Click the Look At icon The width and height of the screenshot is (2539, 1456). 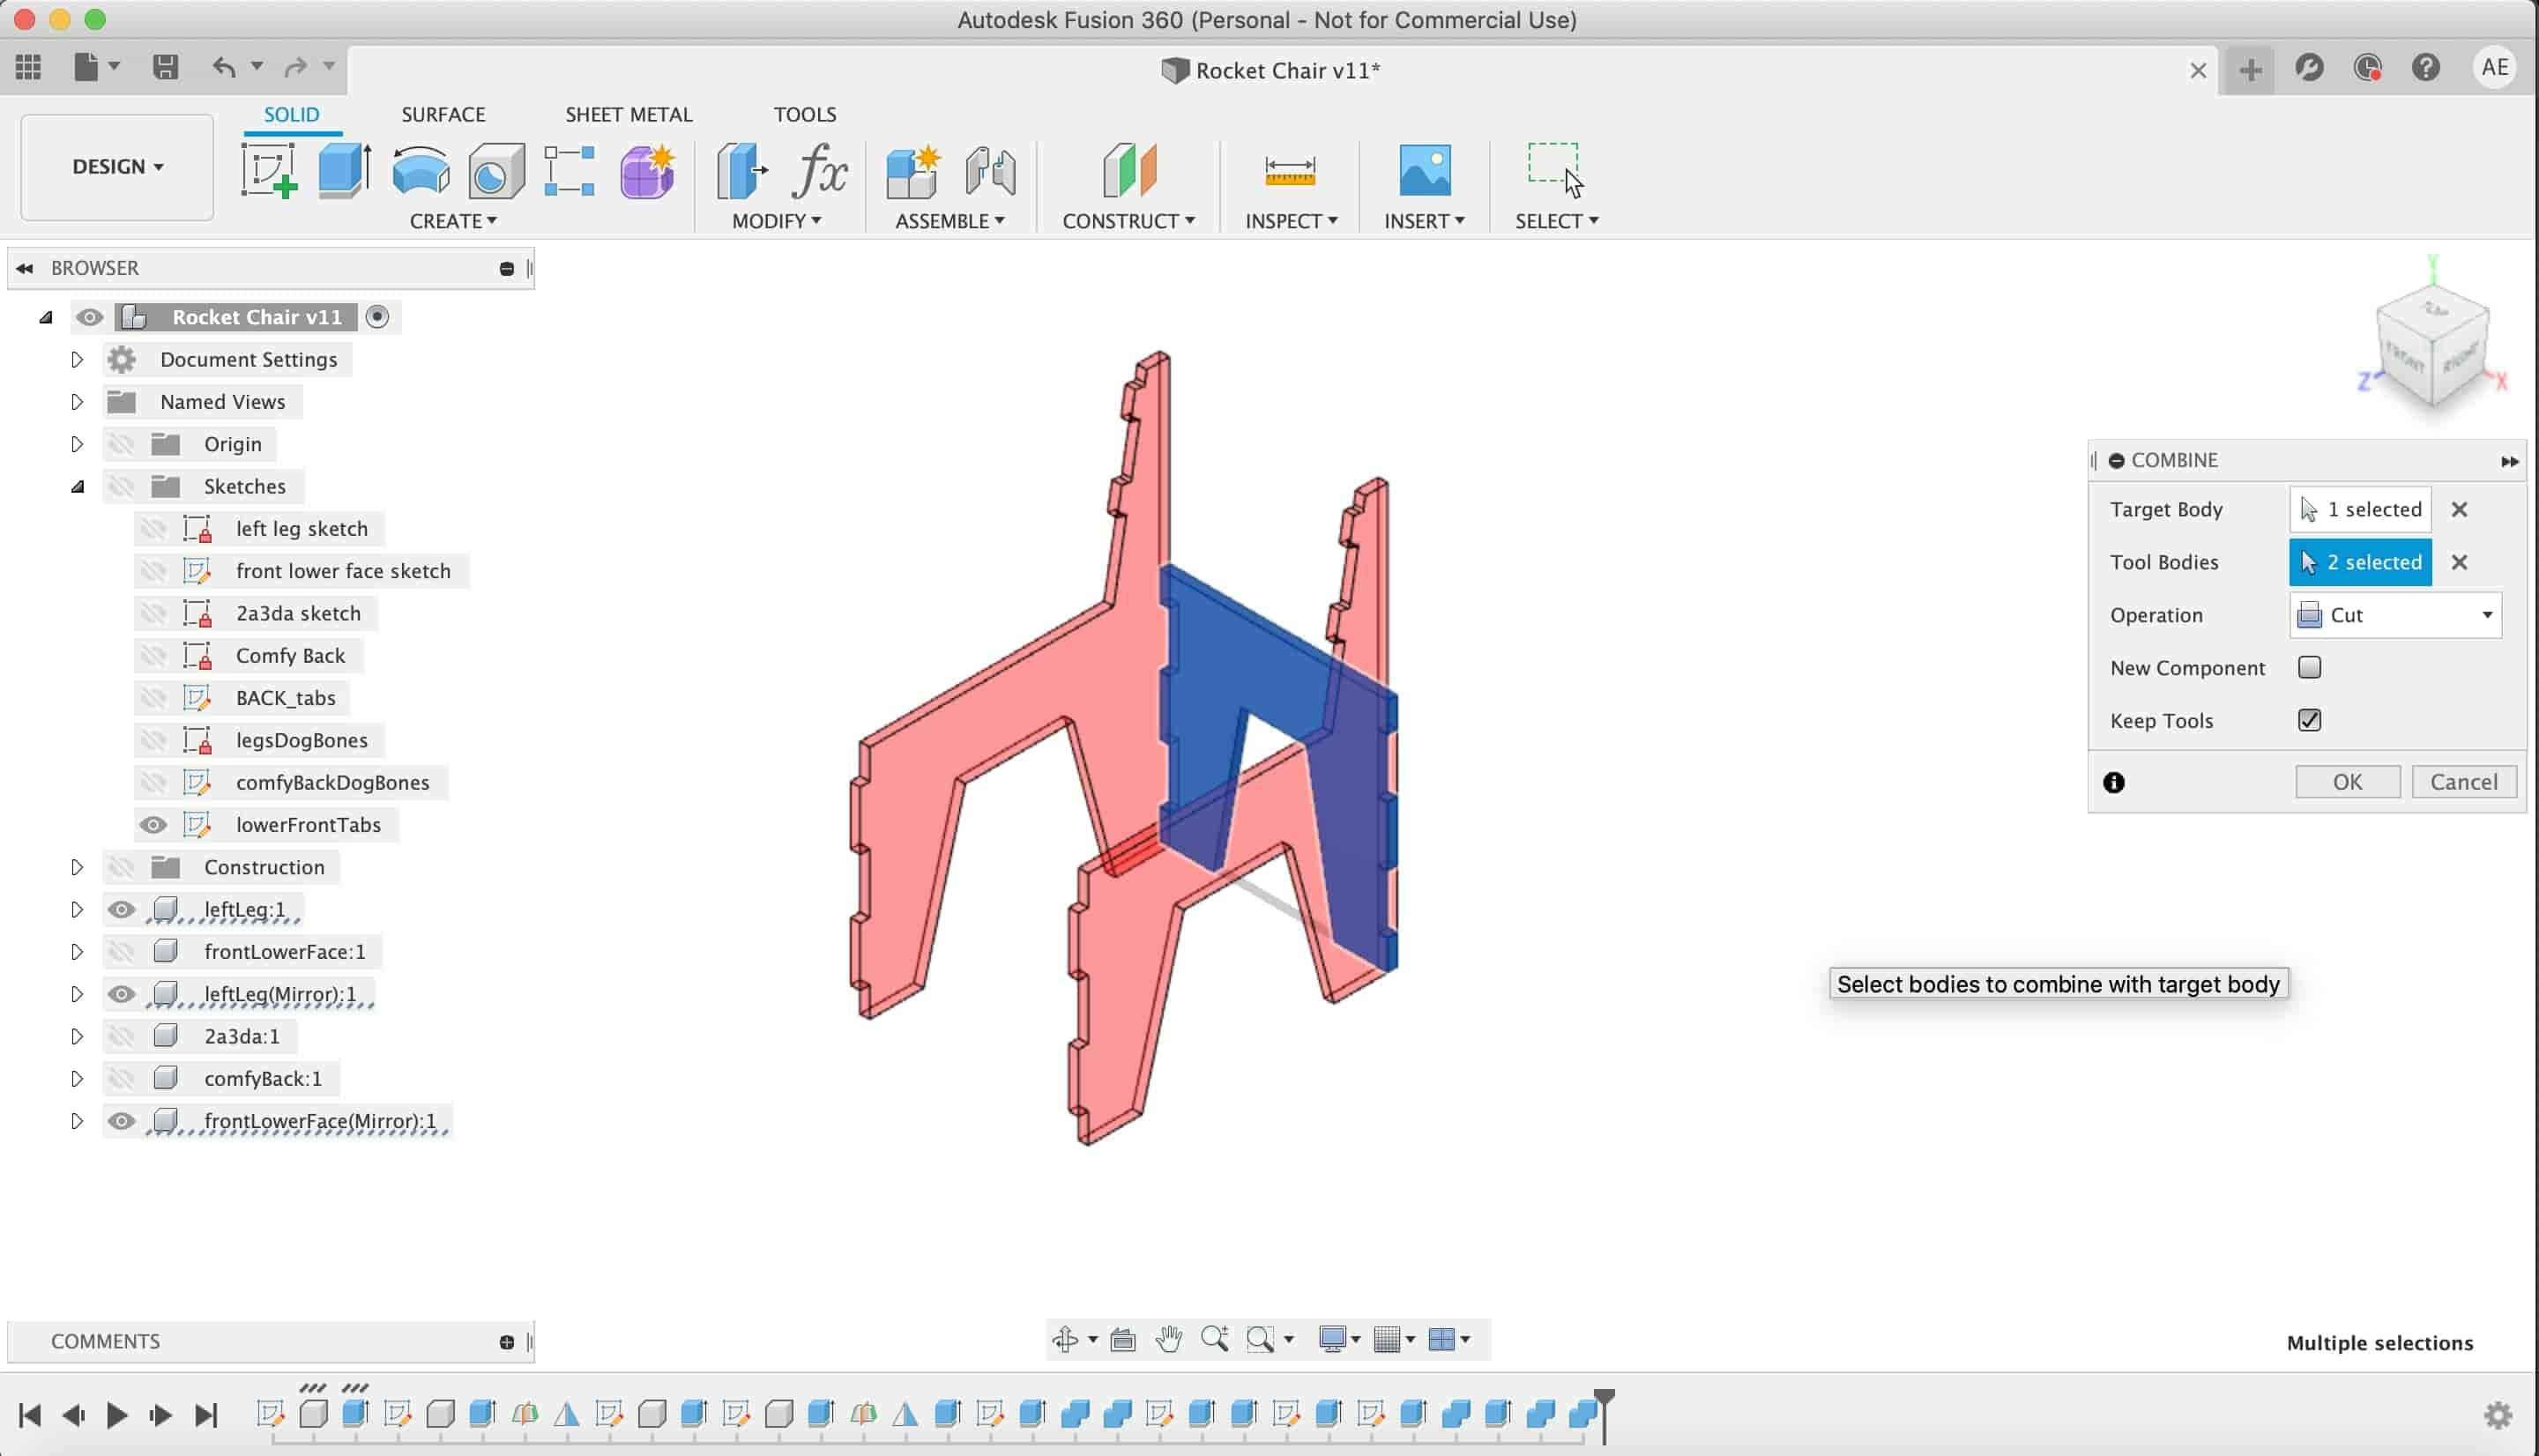[x=1123, y=1339]
